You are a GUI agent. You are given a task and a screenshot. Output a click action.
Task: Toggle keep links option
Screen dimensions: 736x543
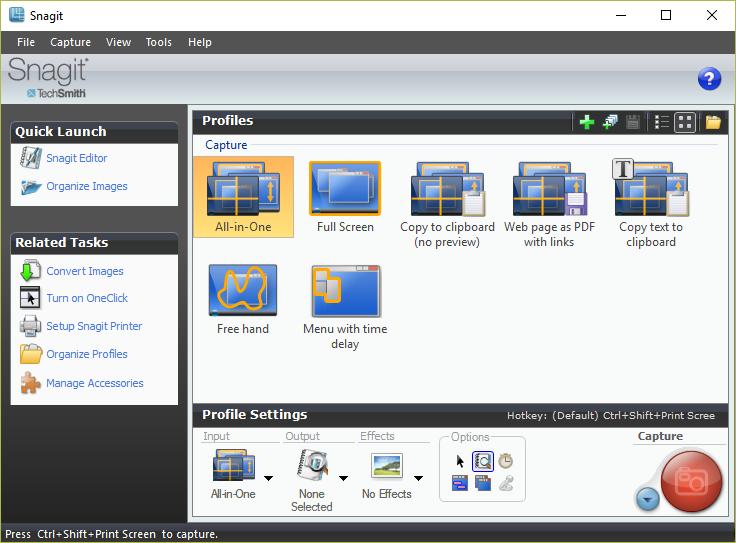point(460,483)
